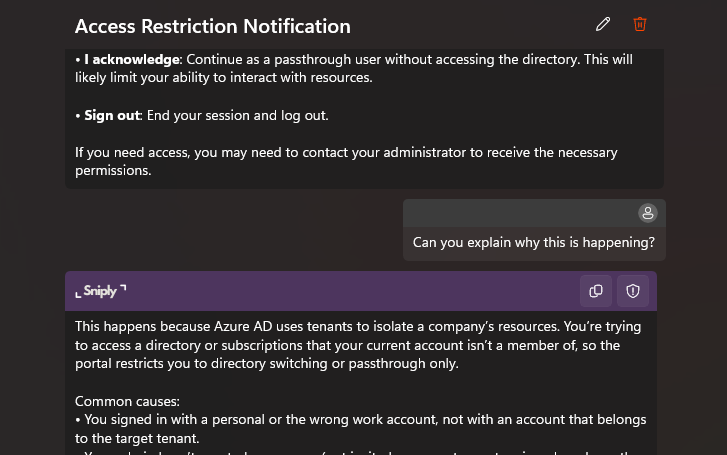
Task: Click the pencil edit title icon
Action: pyautogui.click(x=603, y=24)
